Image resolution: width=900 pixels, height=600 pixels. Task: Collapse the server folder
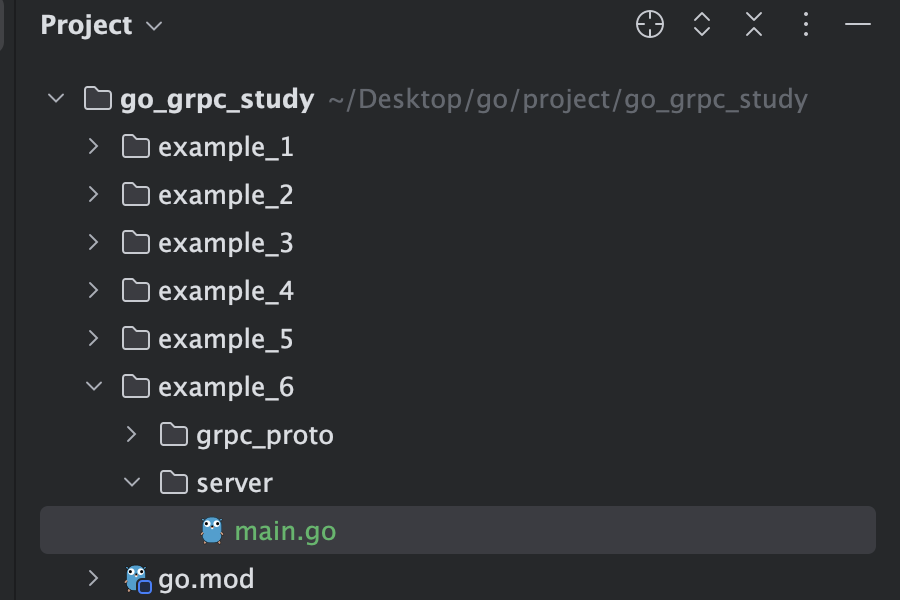pyautogui.click(x=131, y=482)
